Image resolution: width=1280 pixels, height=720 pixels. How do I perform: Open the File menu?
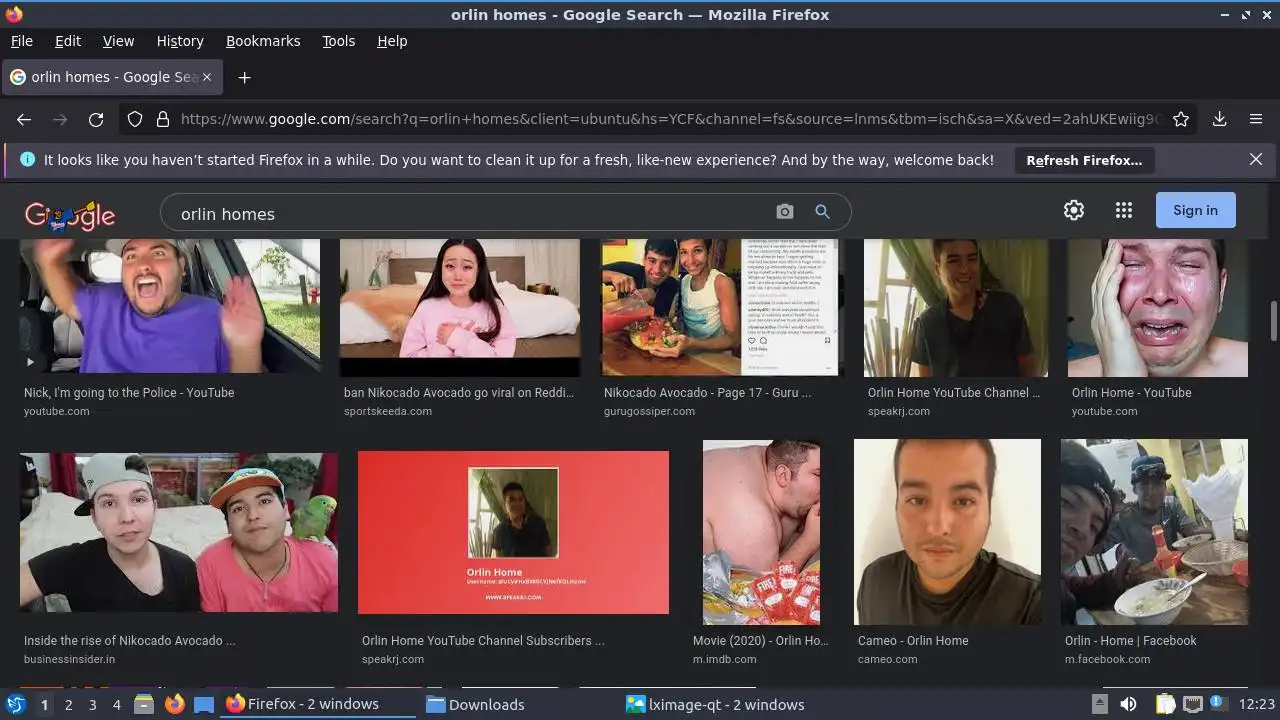tap(22, 41)
